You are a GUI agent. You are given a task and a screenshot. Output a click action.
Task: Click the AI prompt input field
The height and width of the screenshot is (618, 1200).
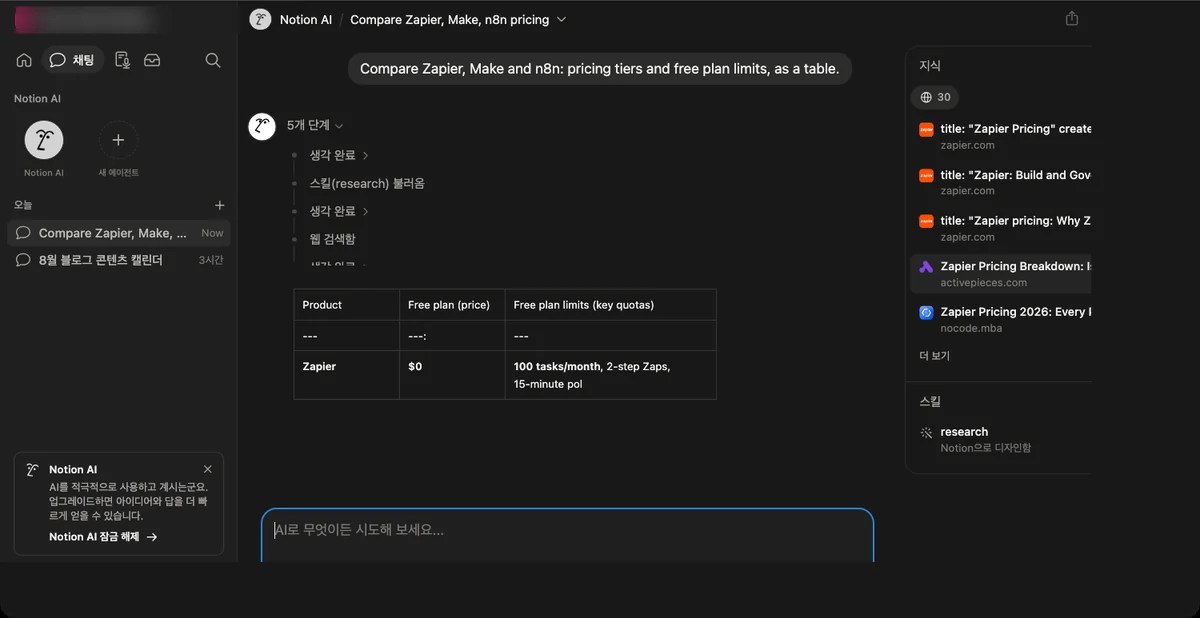pyautogui.click(x=568, y=535)
